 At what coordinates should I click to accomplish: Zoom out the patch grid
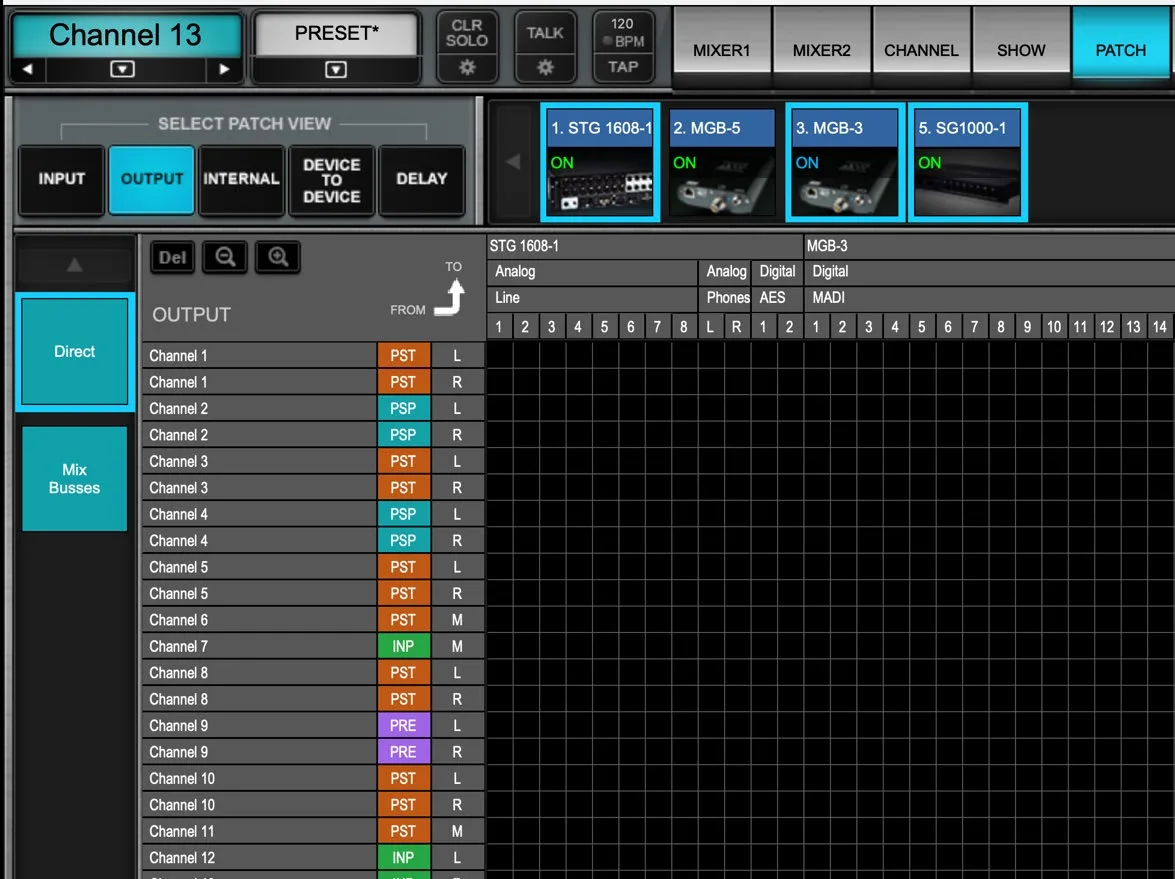(225, 258)
